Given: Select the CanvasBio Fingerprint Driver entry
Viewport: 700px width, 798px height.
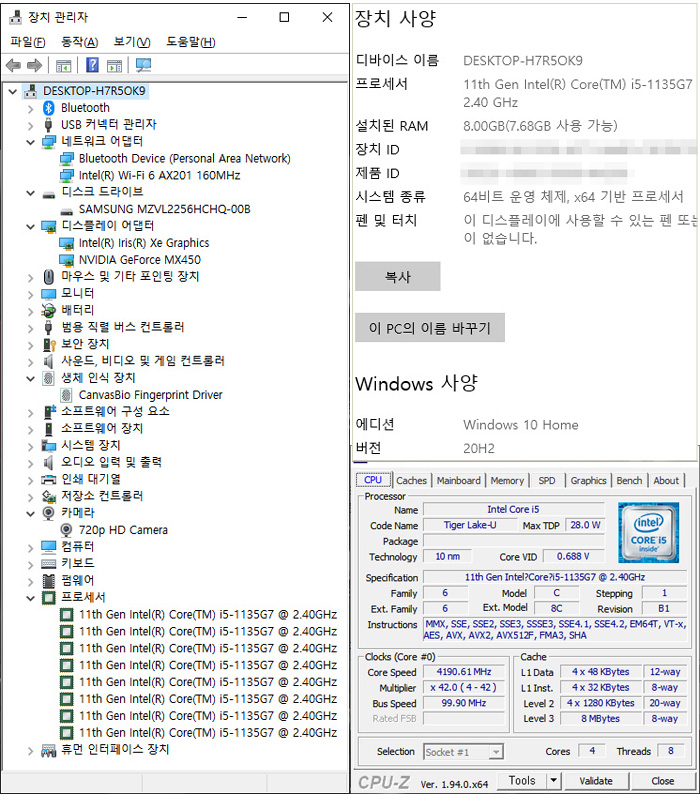Looking at the screenshot, I should (x=151, y=395).
